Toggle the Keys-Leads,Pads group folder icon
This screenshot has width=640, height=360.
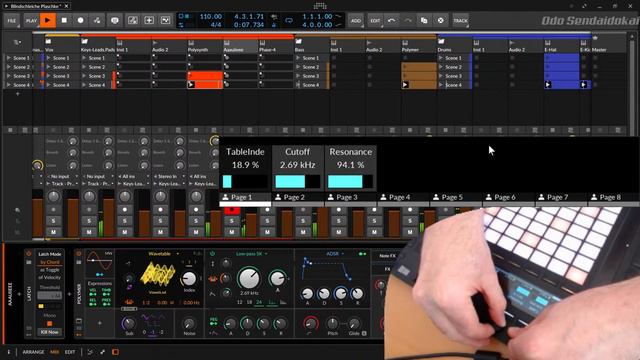84,42
